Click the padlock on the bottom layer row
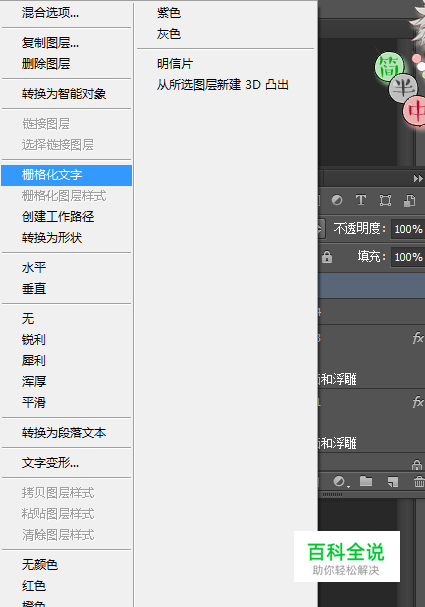Image resolution: width=425 pixels, height=607 pixels. coord(417,464)
